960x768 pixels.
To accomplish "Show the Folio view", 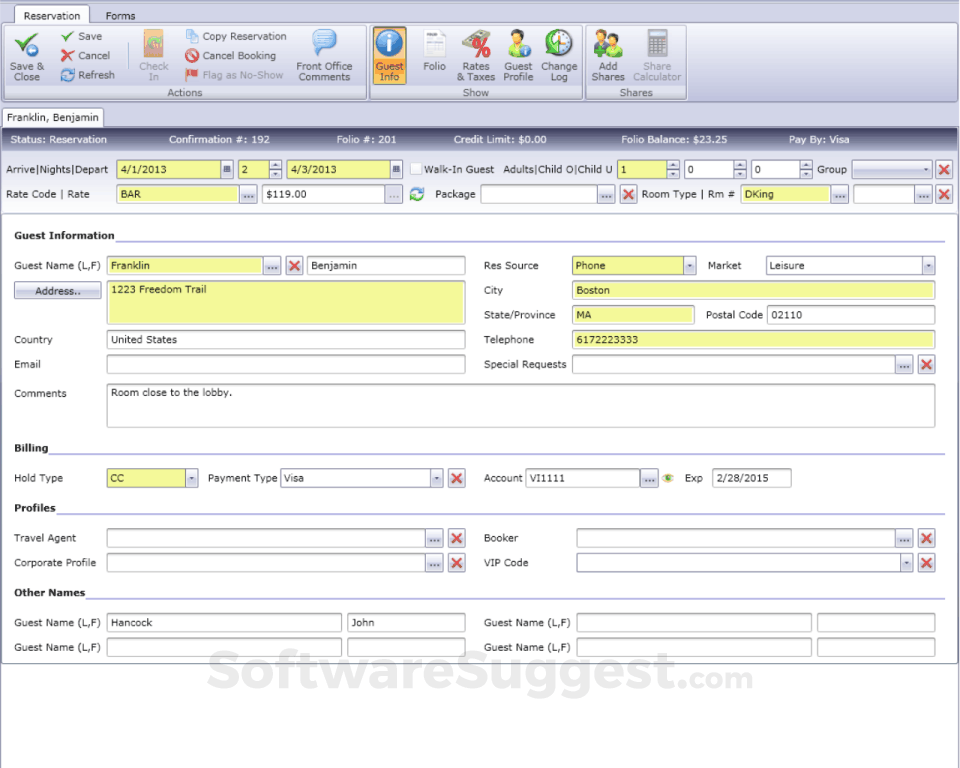I will [x=434, y=52].
